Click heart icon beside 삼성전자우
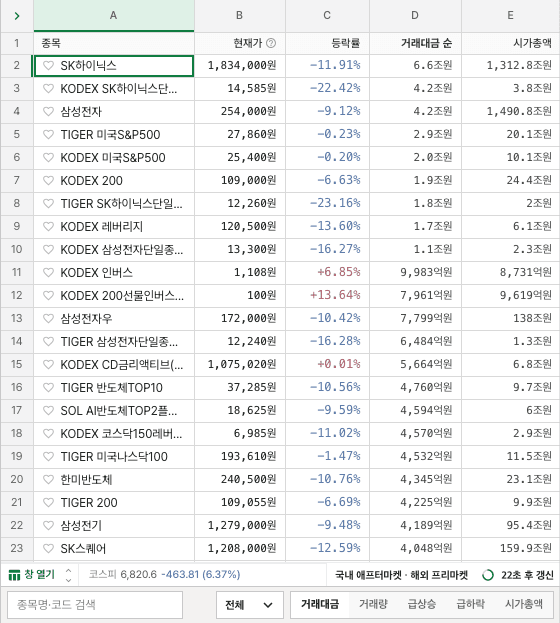560x623 pixels. 48,319
